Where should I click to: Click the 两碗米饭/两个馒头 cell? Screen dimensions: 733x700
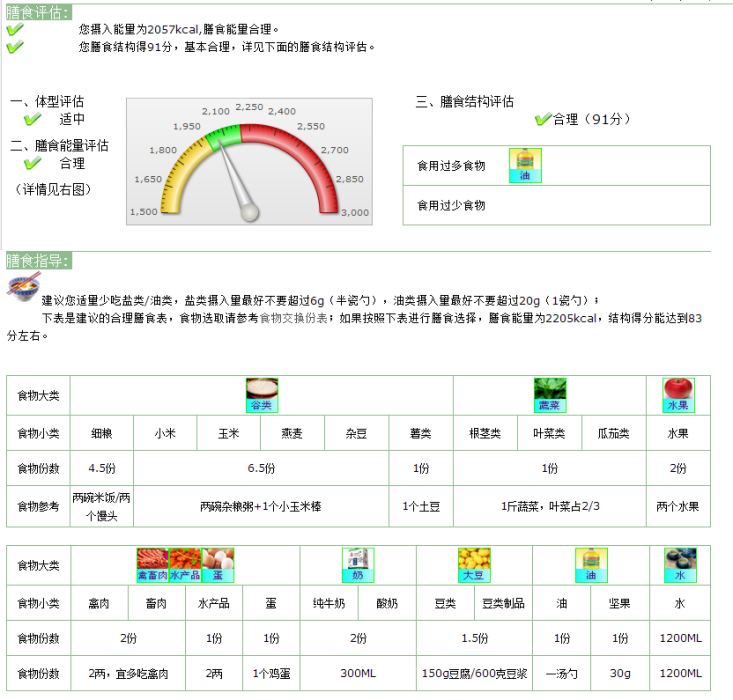pyautogui.click(x=102, y=506)
